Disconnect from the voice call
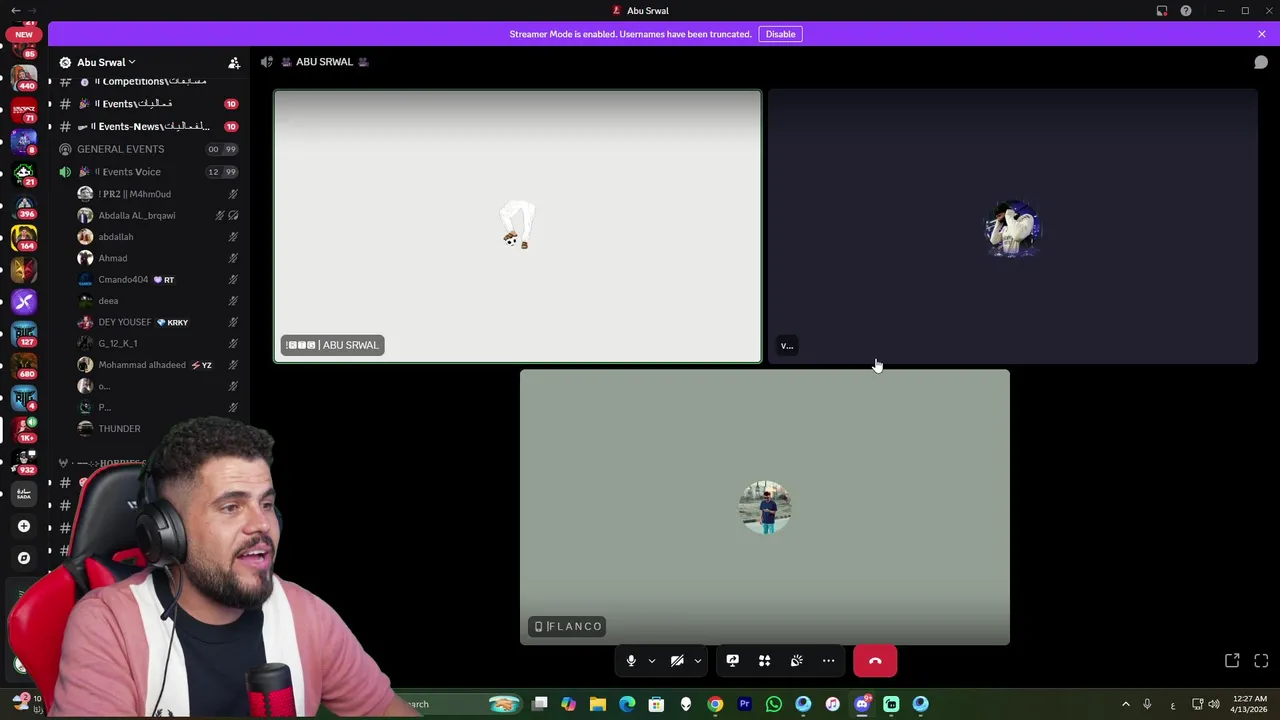The height and width of the screenshot is (720, 1280). 875,661
